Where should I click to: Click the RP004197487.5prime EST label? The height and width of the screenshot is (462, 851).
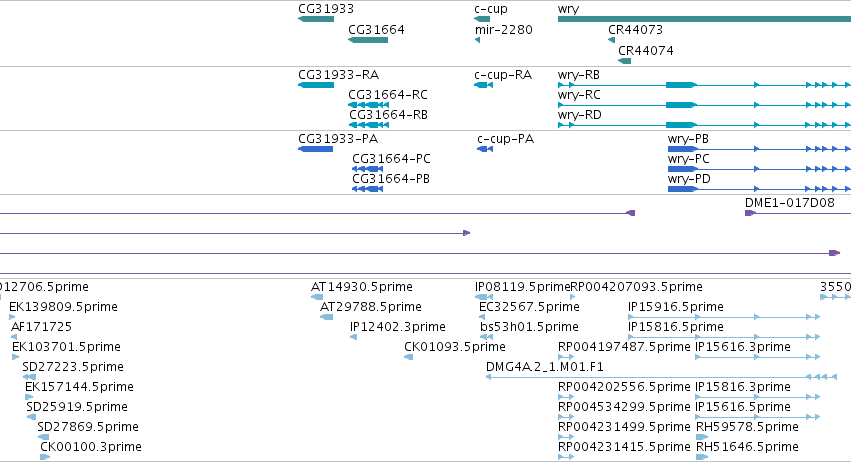coord(624,347)
